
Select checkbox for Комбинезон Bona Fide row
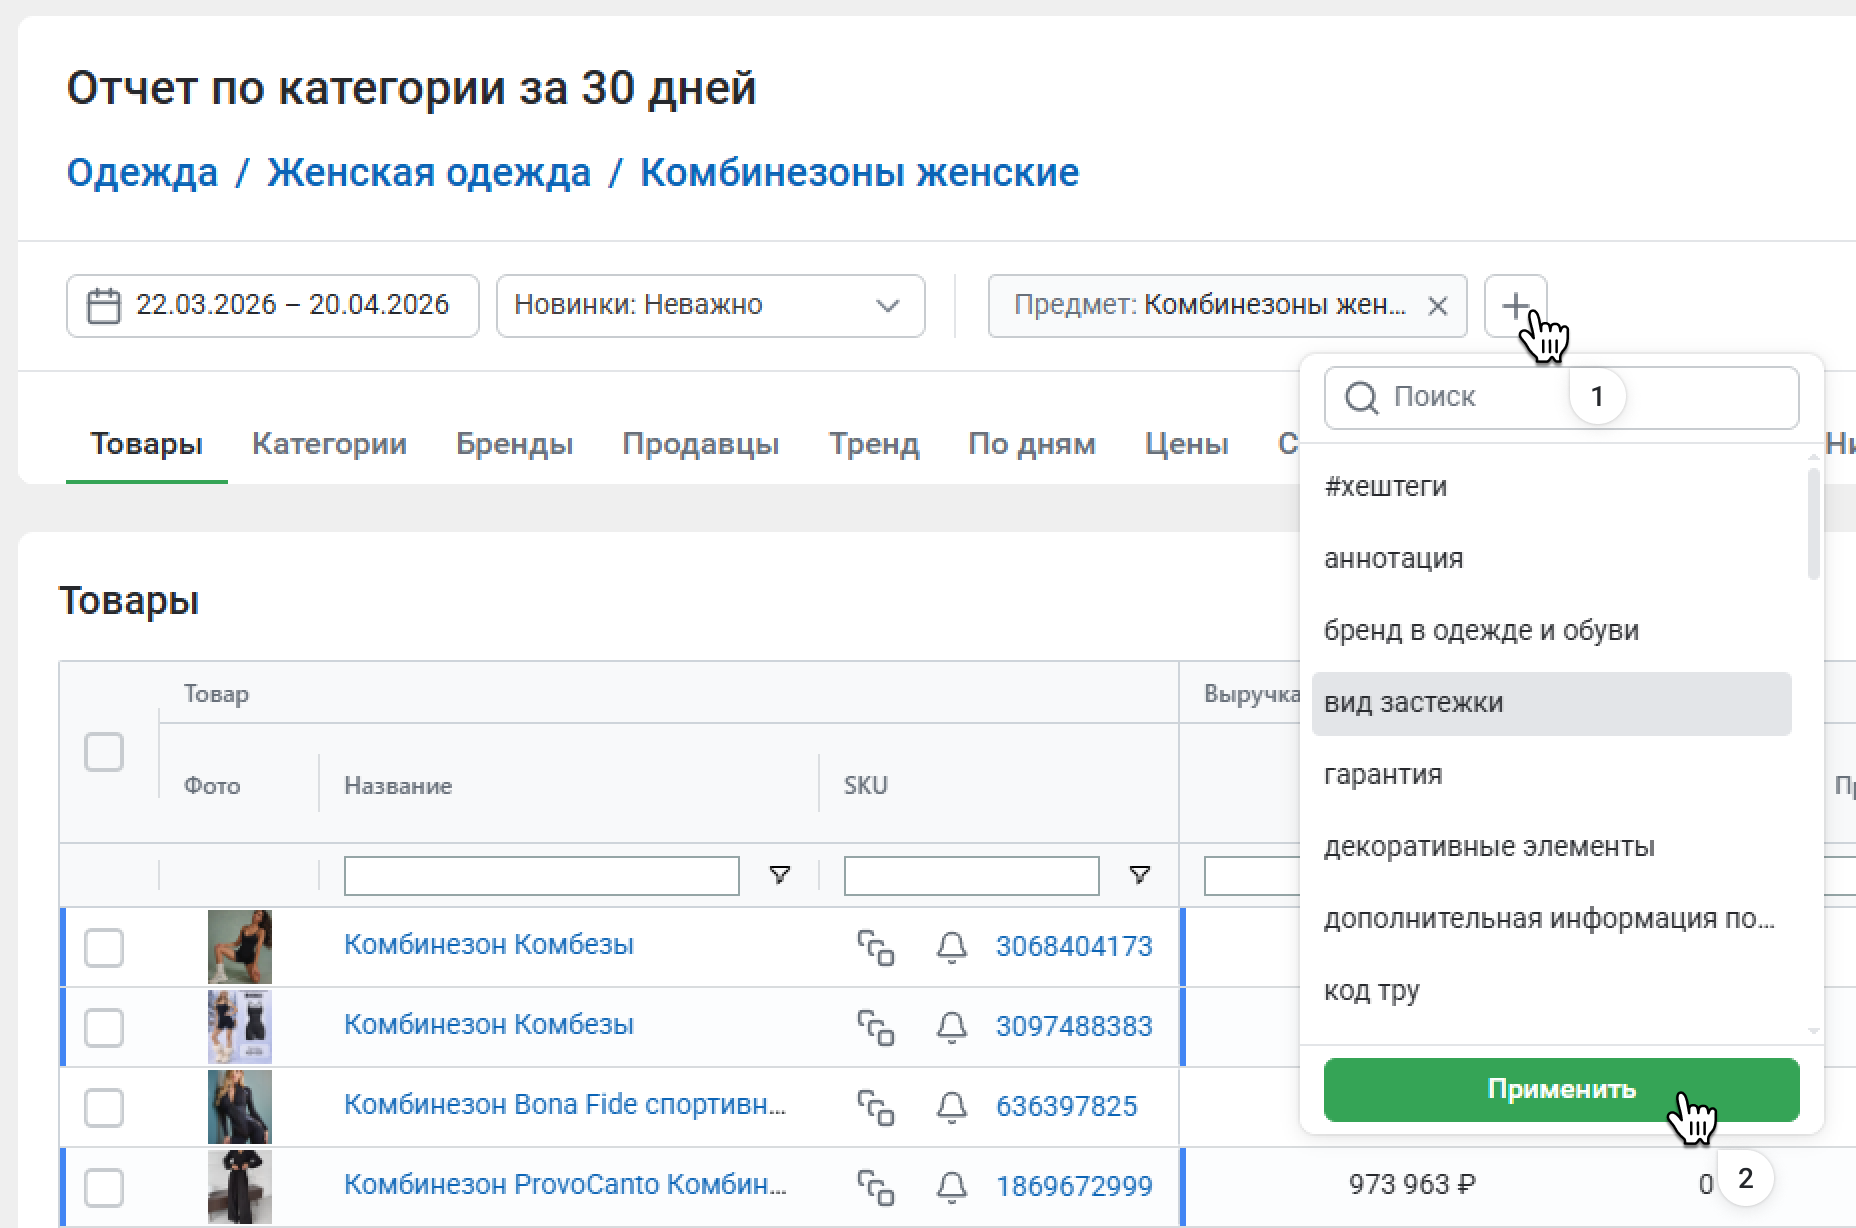[x=104, y=1107]
